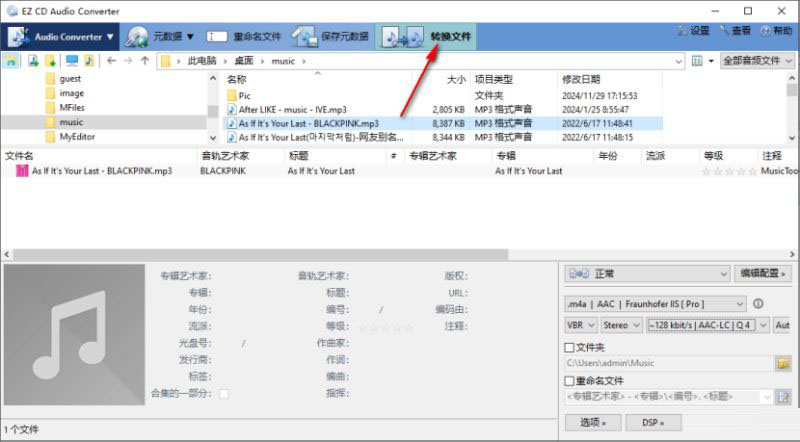Select the guest folder in tree
Viewport: 800px width, 442px height.
coord(70,79)
